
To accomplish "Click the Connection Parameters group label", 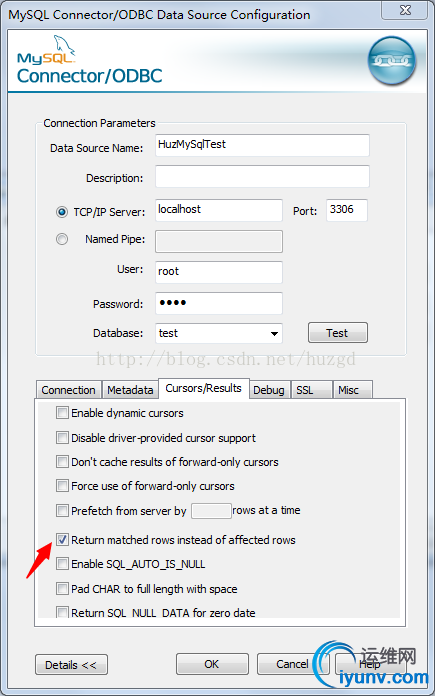I will (99, 123).
